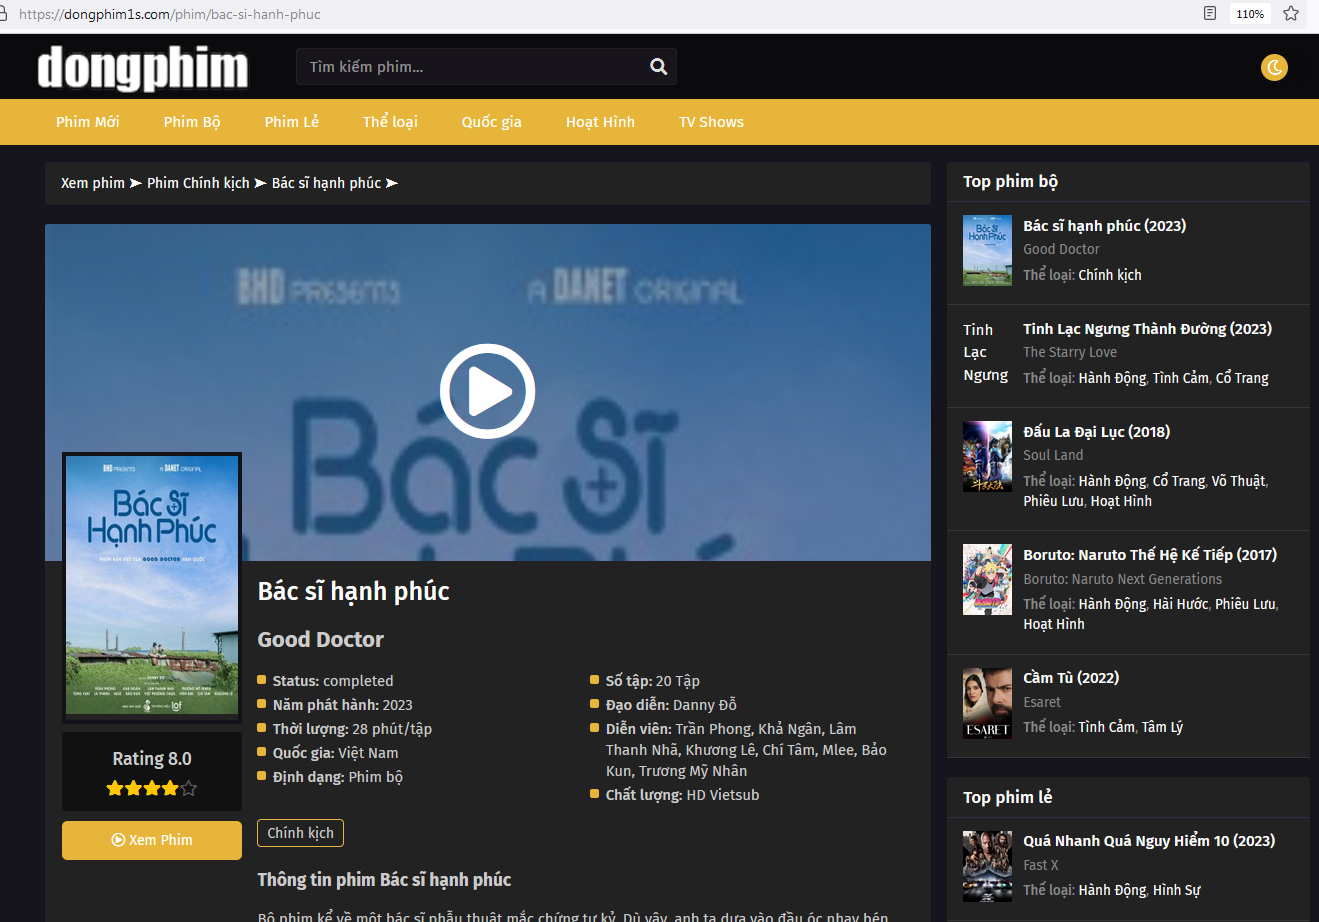The image size is (1319, 922).
Task: Click Chính kịch genre in Top phim bộ
Action: coord(1110,275)
